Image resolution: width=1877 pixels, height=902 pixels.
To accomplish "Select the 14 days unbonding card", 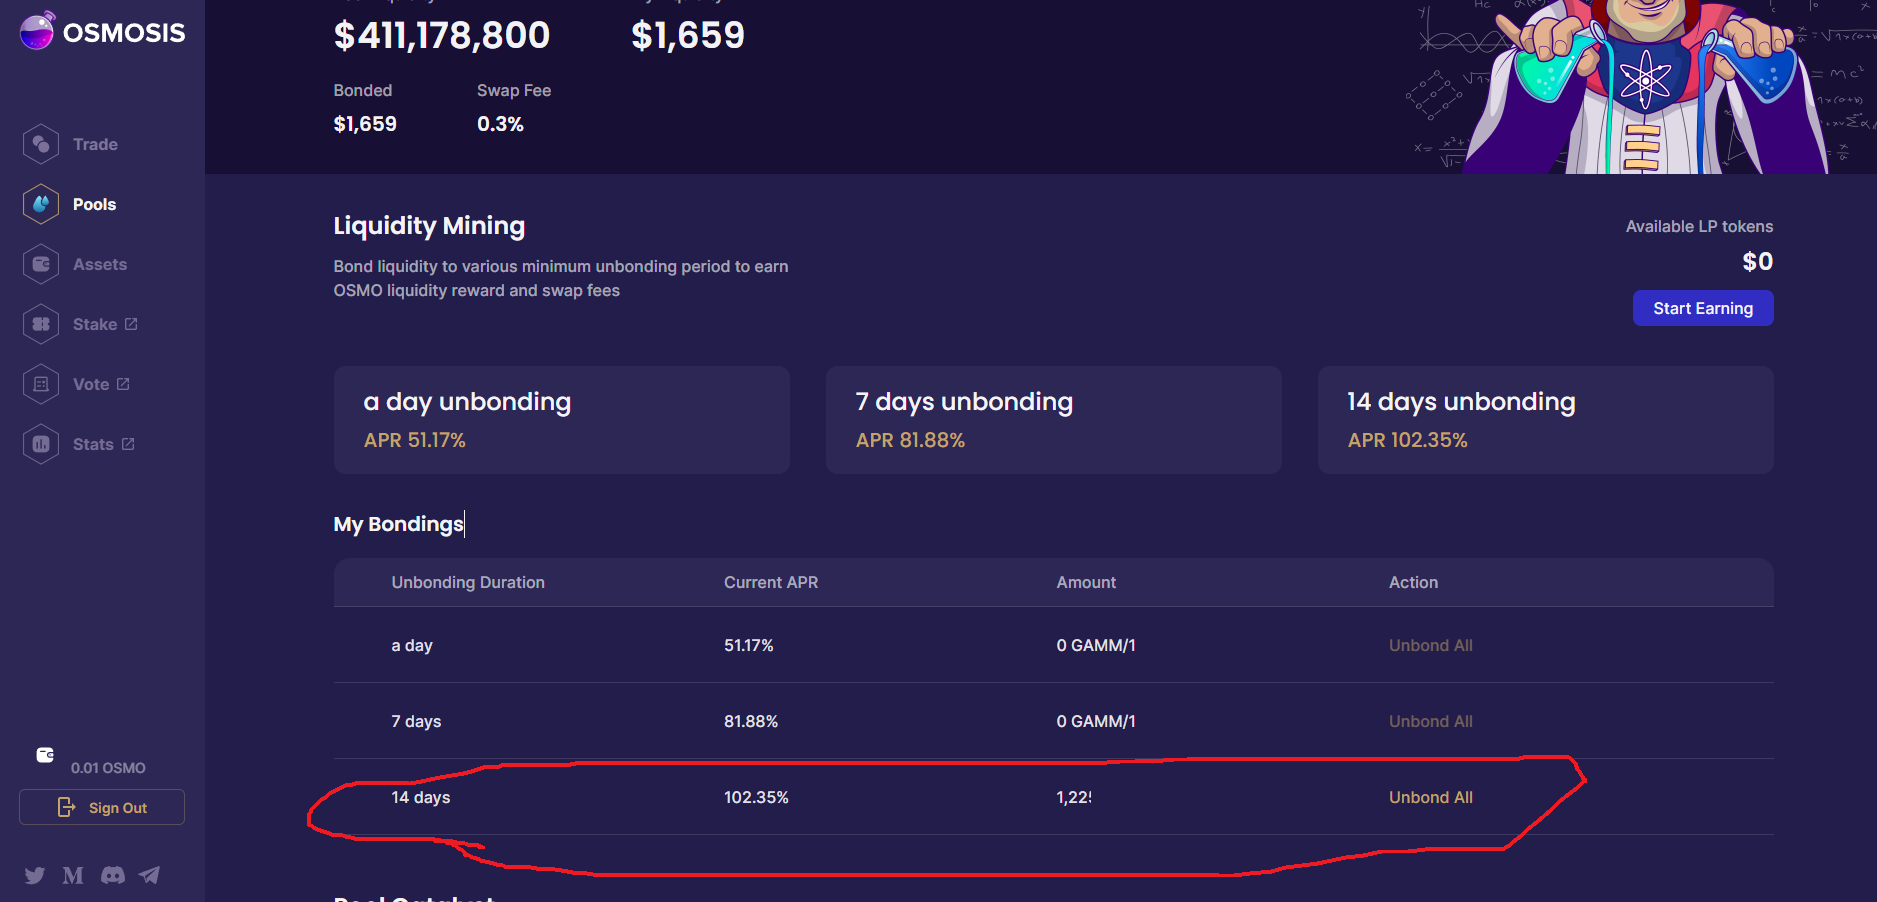I will click(x=1546, y=420).
